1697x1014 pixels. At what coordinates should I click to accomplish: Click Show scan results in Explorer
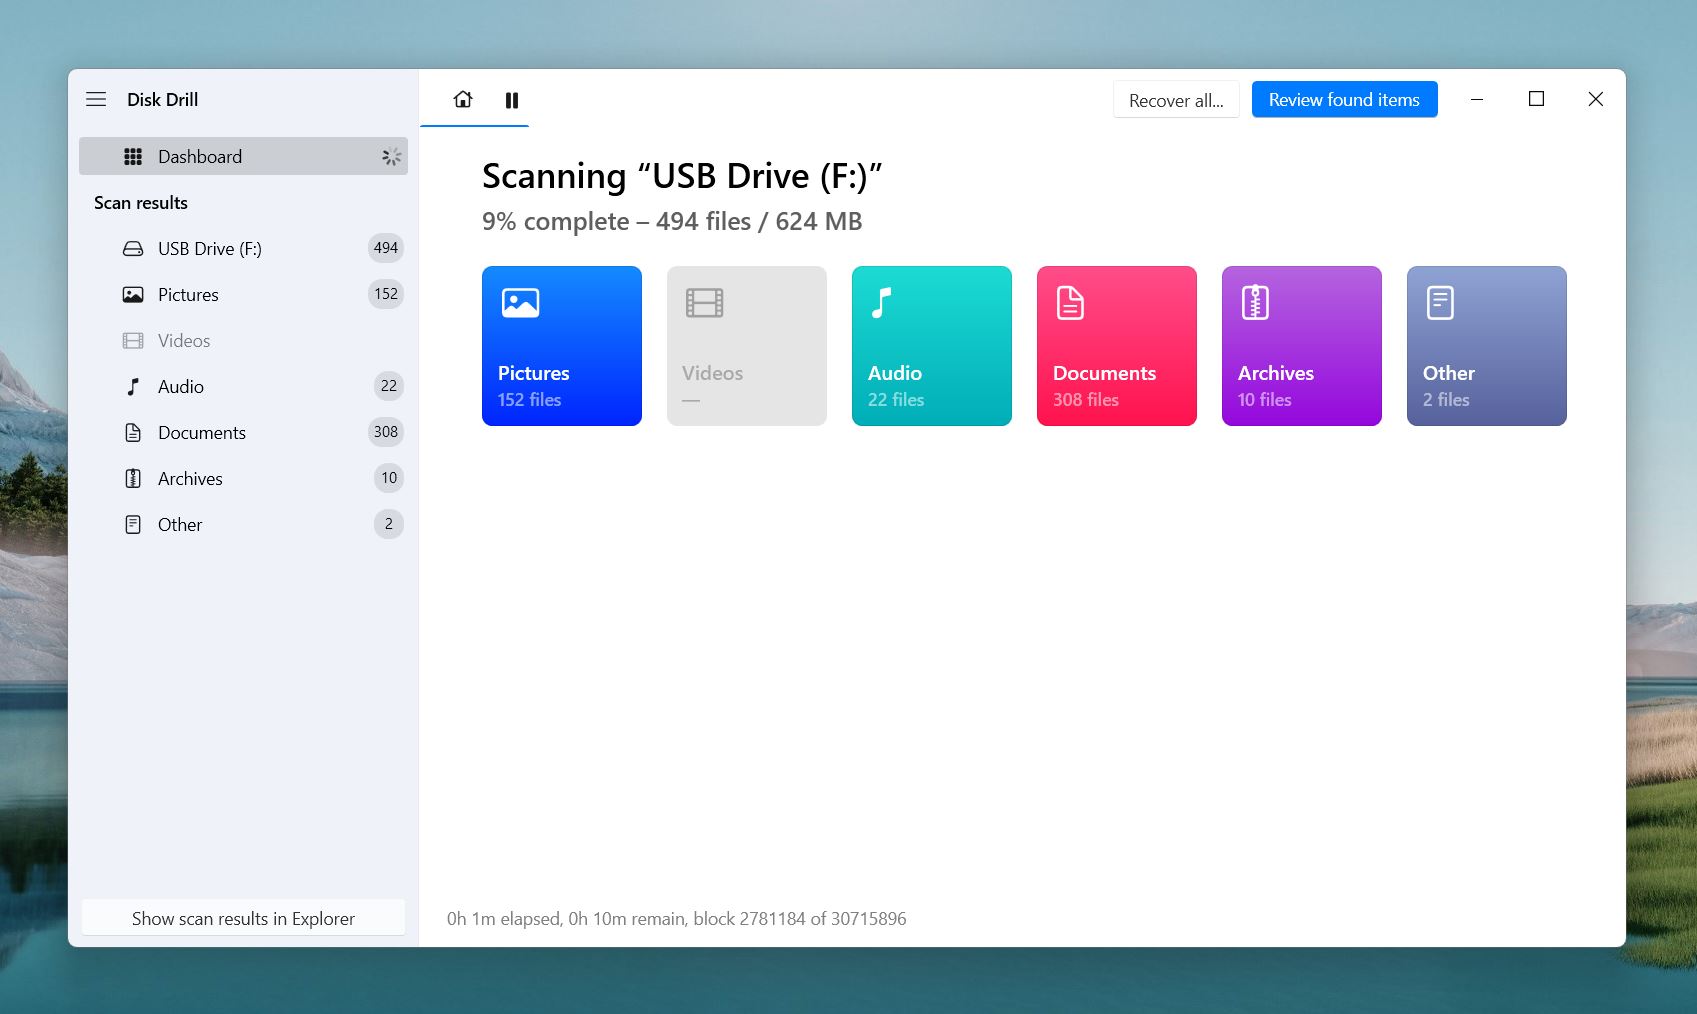tap(243, 918)
